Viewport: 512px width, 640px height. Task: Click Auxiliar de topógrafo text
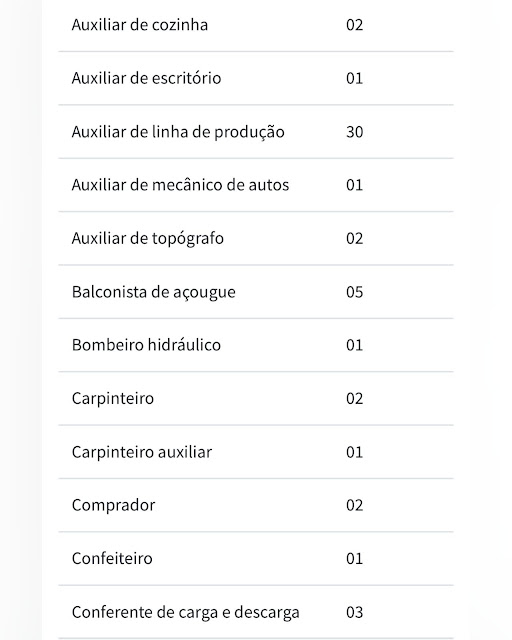tap(148, 238)
